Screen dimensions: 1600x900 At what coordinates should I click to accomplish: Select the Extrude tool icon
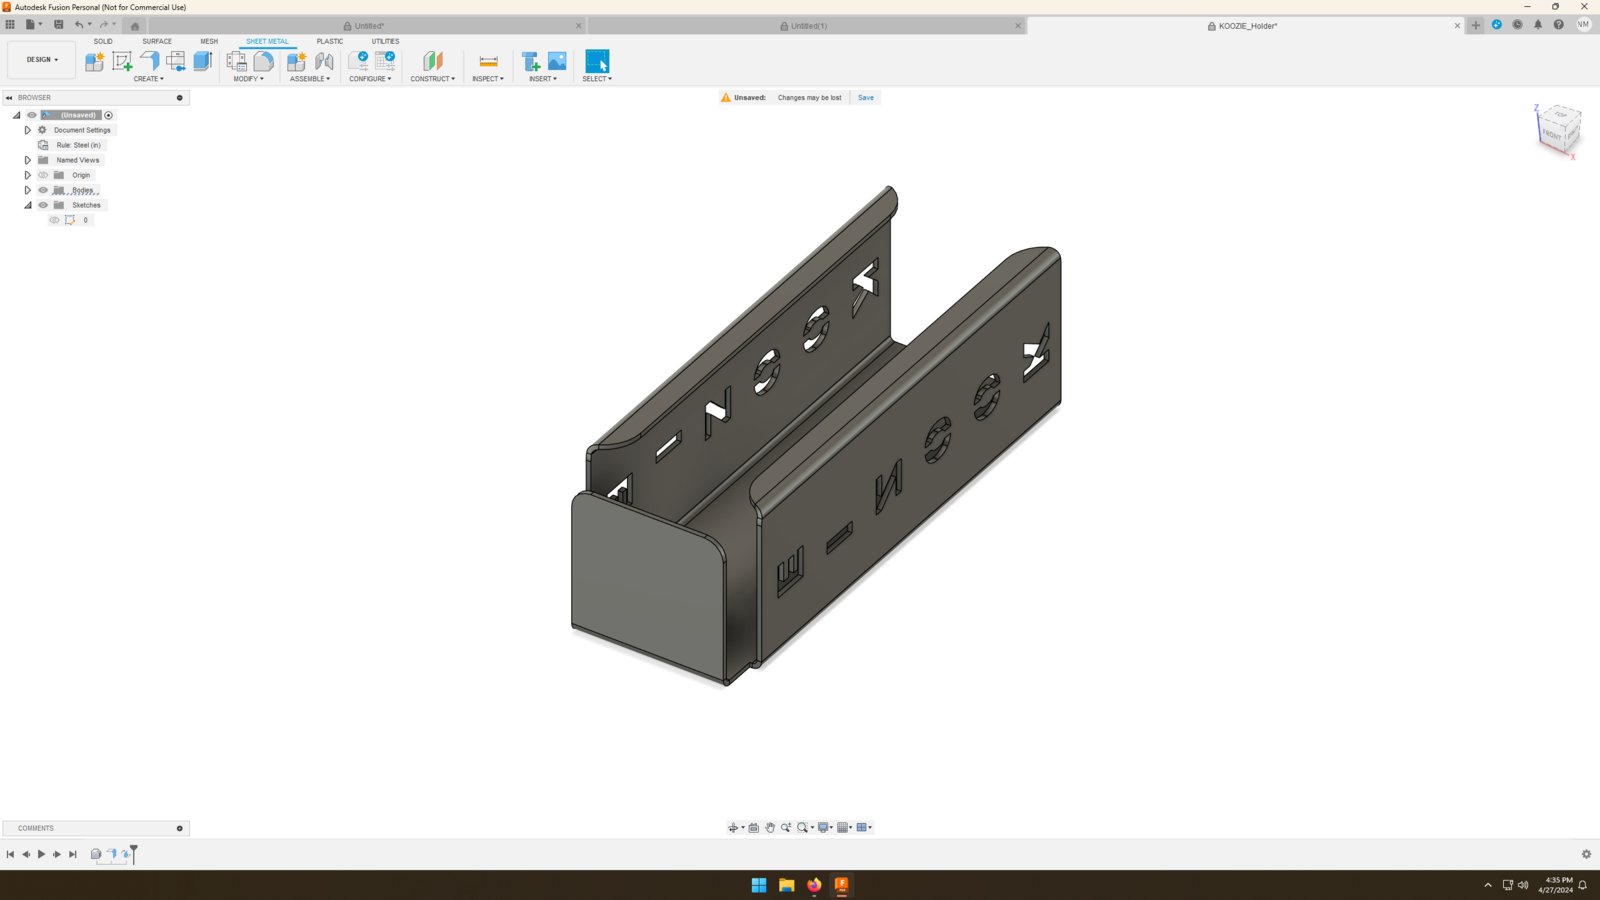(x=203, y=61)
